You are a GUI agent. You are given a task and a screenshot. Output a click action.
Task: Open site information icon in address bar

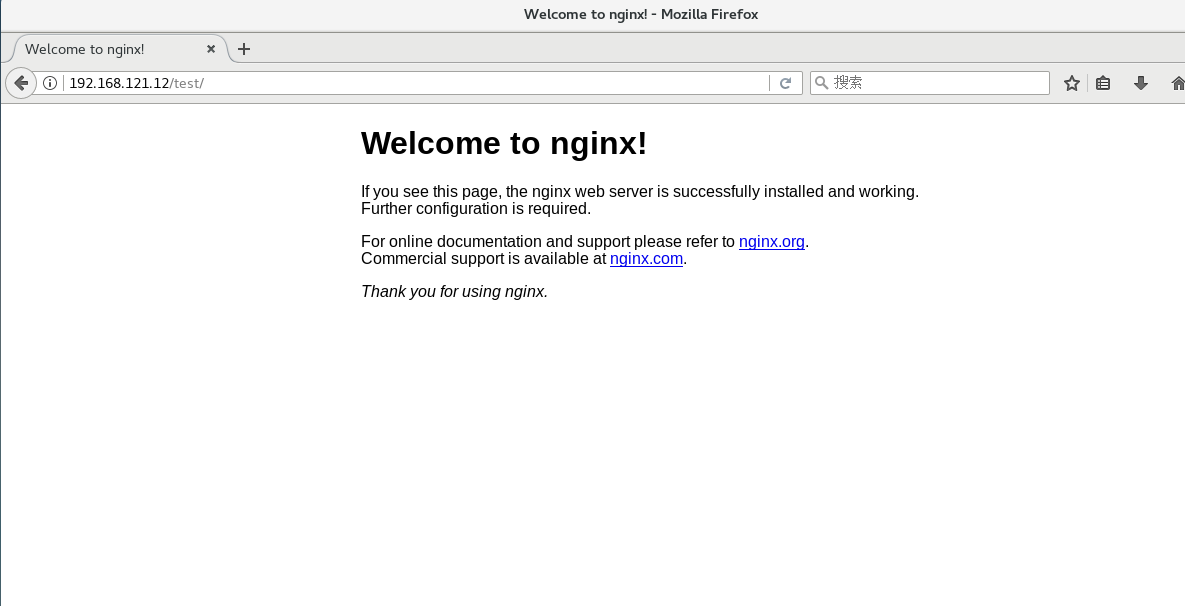pyautogui.click(x=50, y=83)
